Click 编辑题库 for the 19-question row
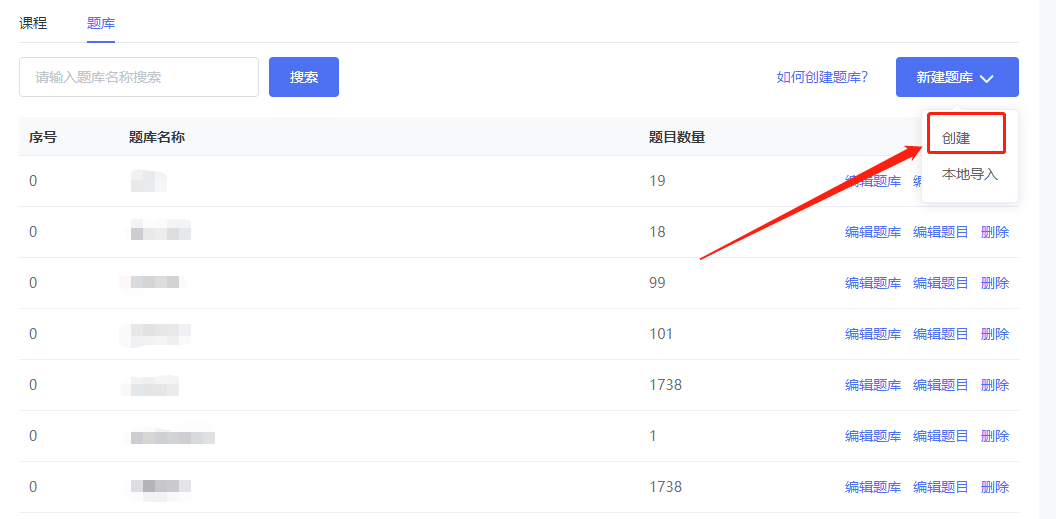Viewport: 1056px width, 519px height. (872, 181)
